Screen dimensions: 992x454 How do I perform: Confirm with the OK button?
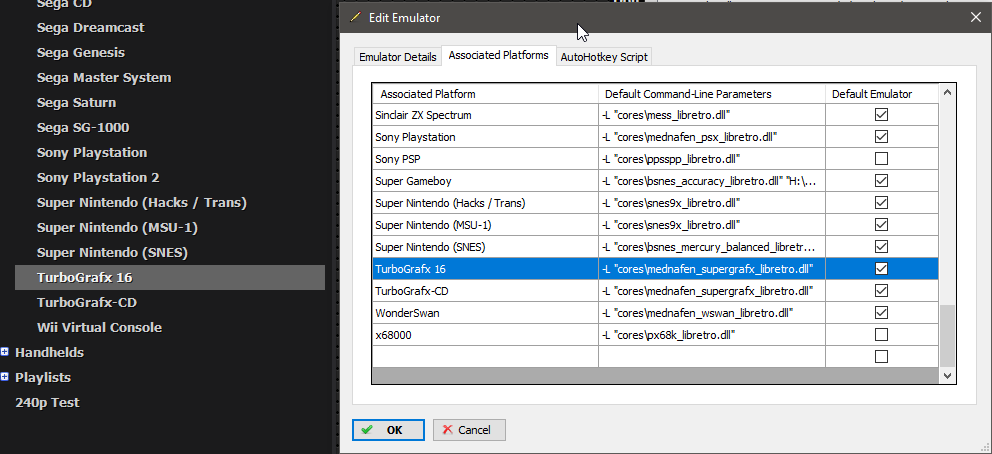(x=388, y=430)
